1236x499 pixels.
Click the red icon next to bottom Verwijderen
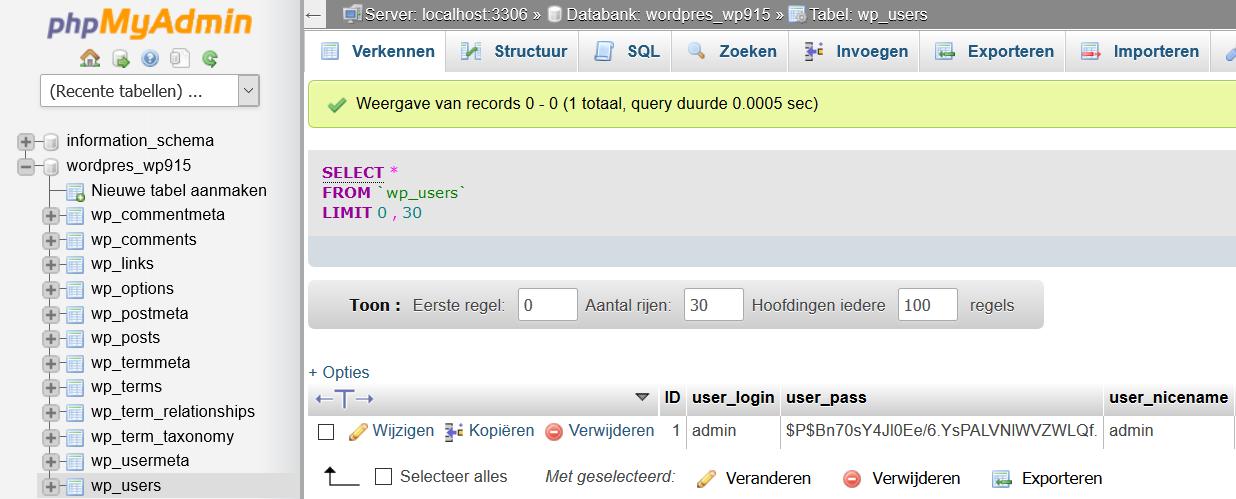tap(852, 479)
